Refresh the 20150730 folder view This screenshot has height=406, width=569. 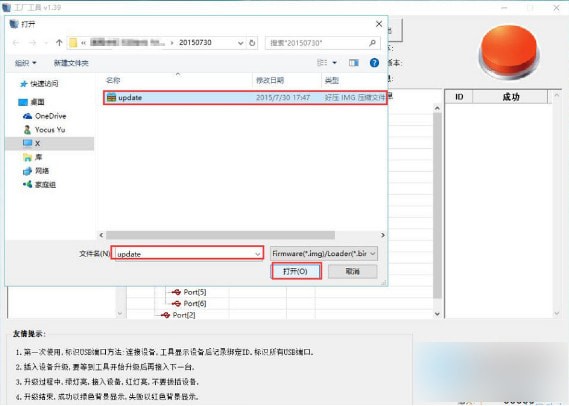click(252, 43)
